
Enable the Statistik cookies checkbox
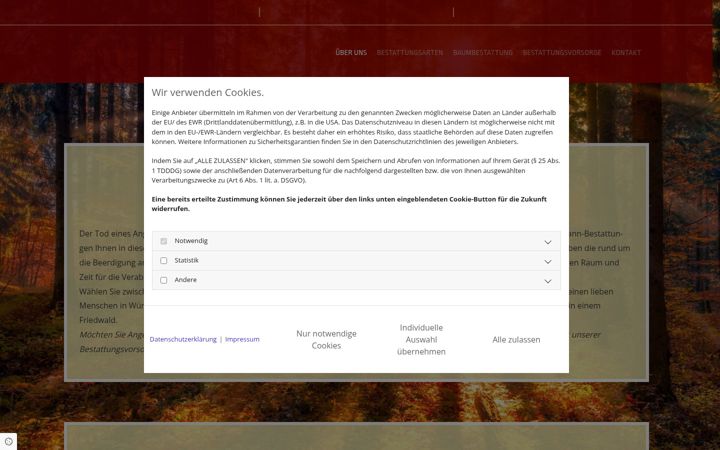163,260
